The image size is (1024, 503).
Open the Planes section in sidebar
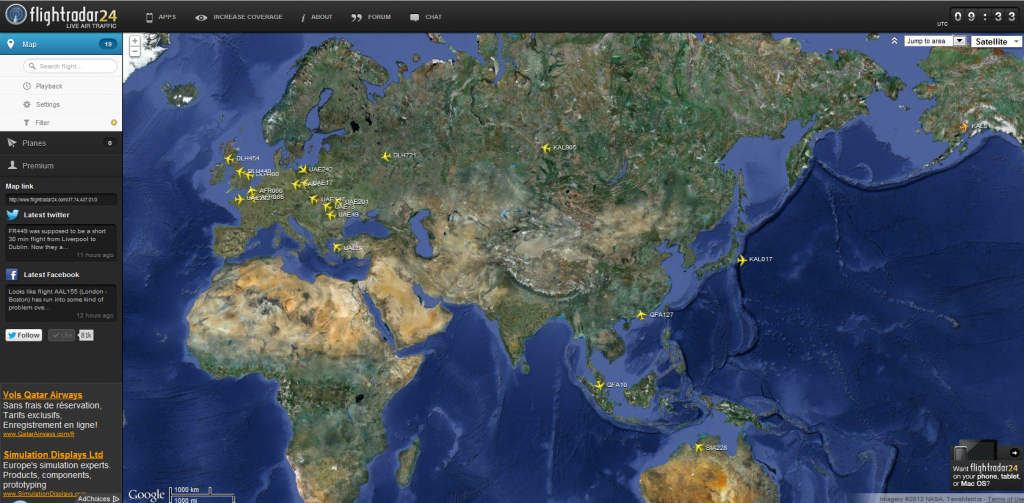(x=61, y=143)
